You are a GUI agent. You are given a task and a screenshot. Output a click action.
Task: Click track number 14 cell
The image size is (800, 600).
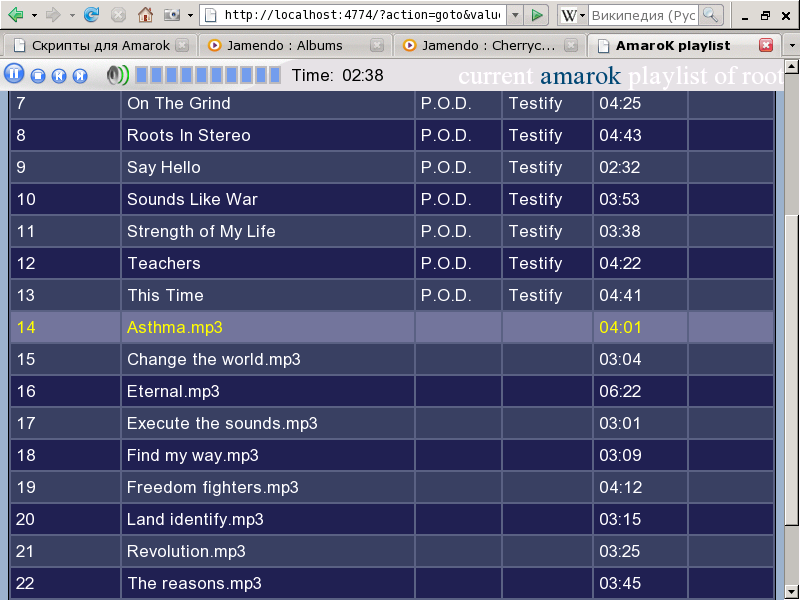[65, 327]
